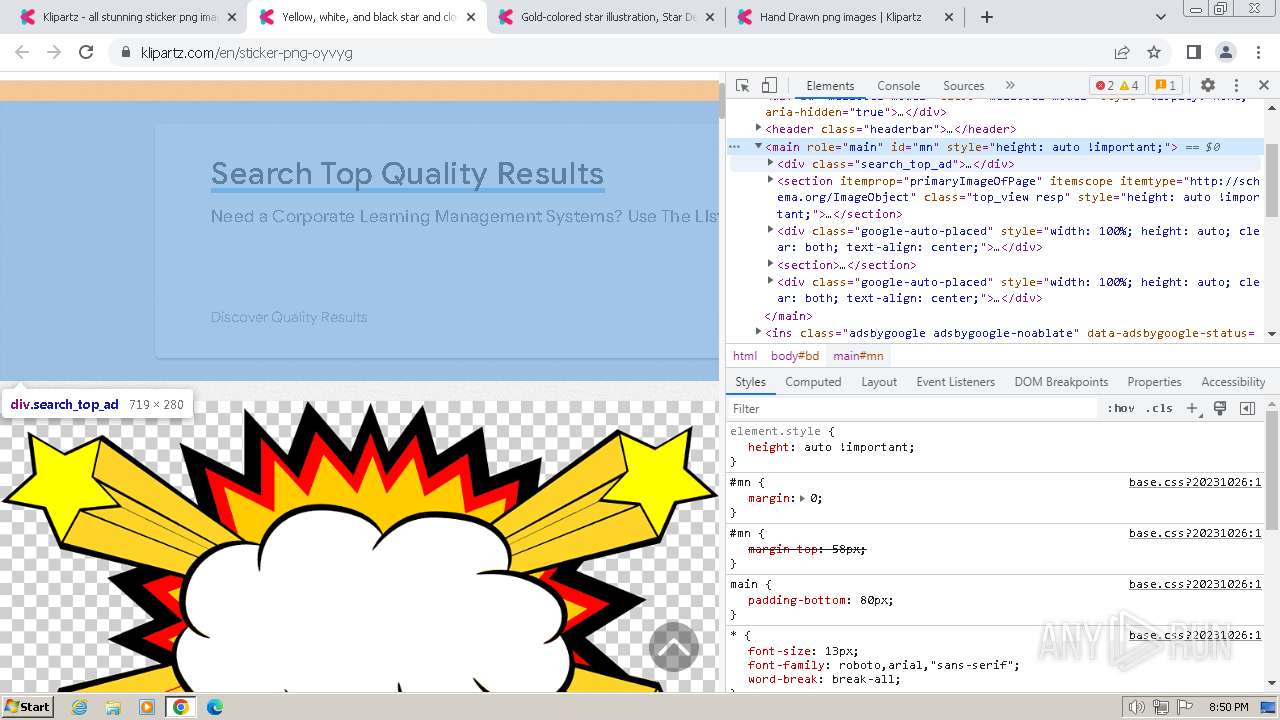The height and width of the screenshot is (720, 1280).
Task: Open base.css link beside main padding-bottom rule
Action: [x=1195, y=584]
